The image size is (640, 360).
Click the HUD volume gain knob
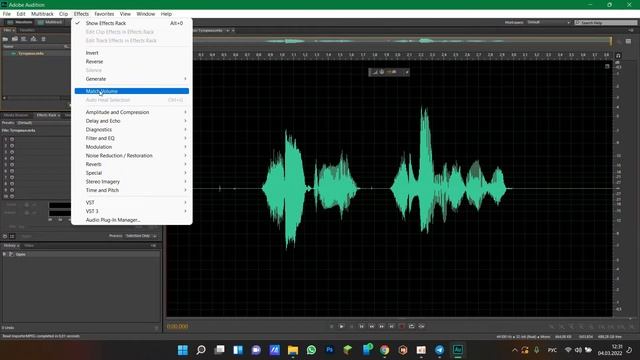(382, 72)
